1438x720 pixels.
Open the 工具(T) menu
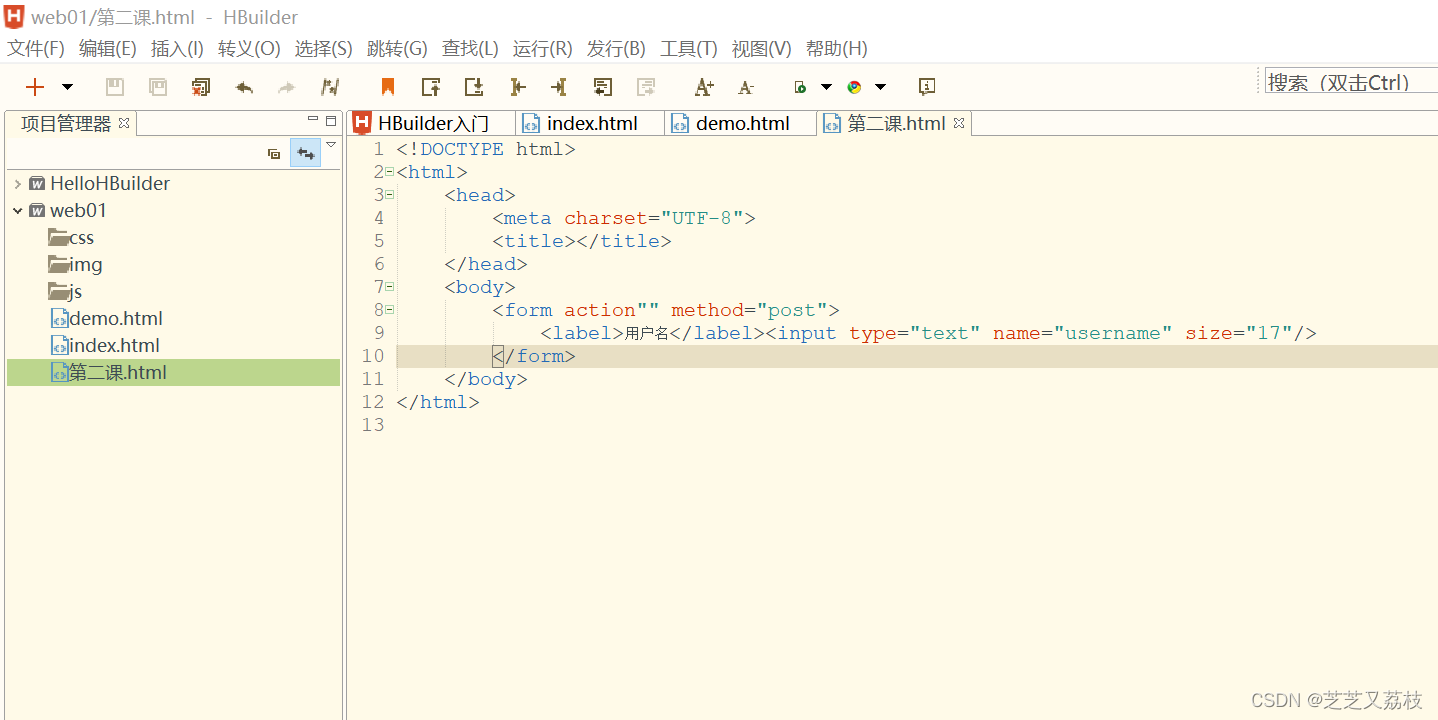[688, 48]
